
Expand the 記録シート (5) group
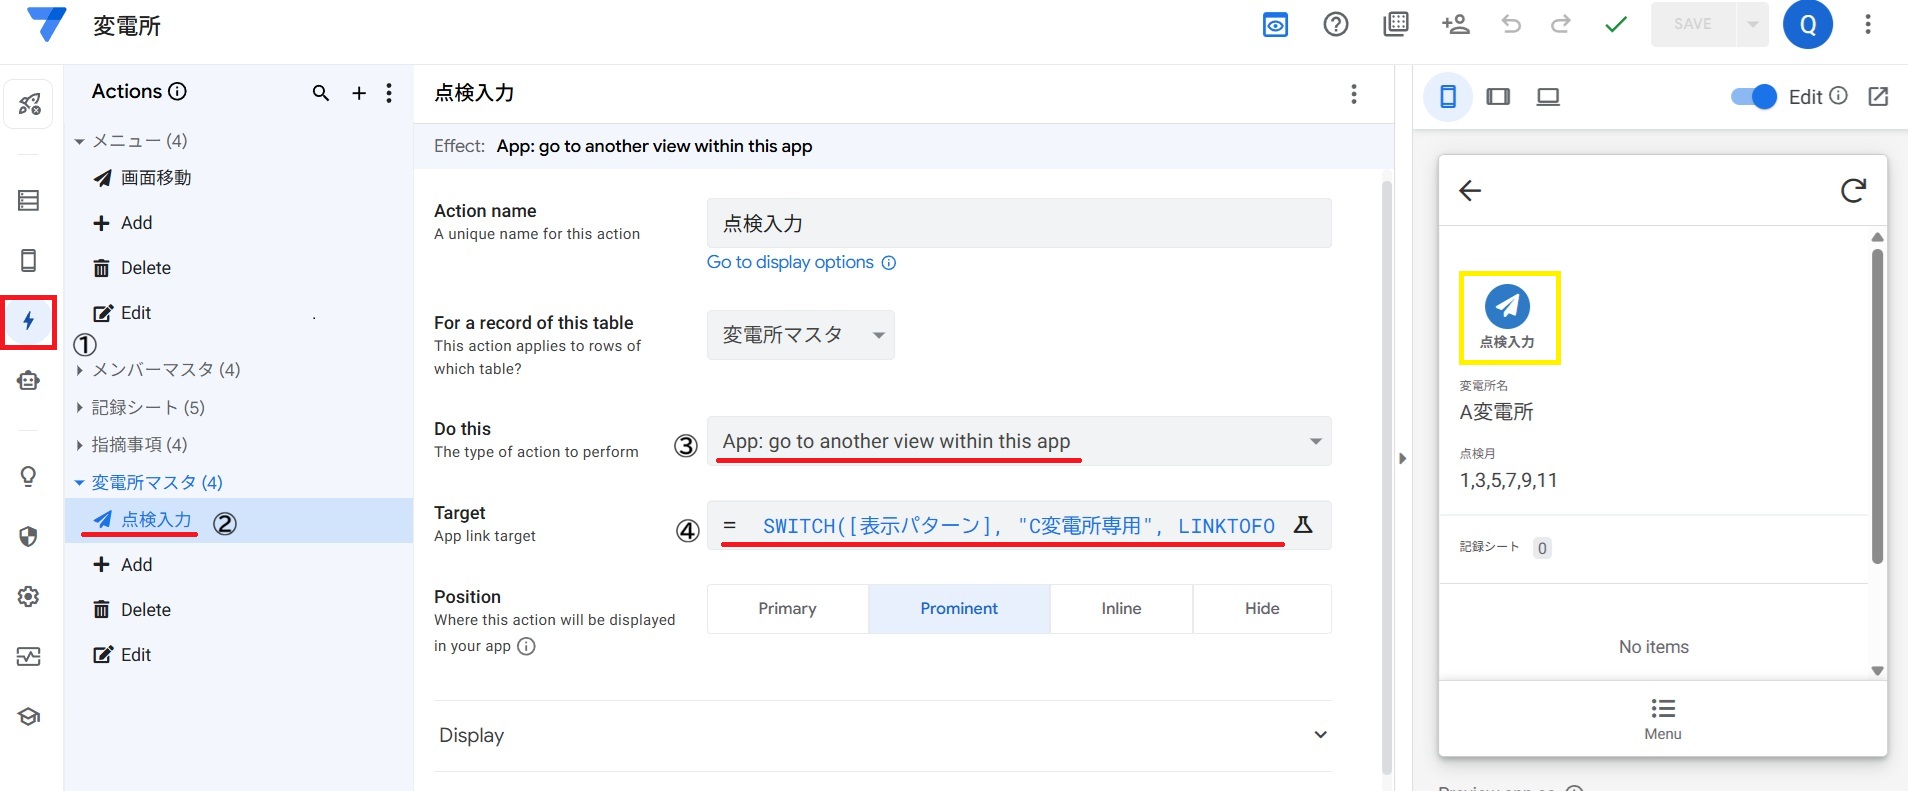coord(147,407)
